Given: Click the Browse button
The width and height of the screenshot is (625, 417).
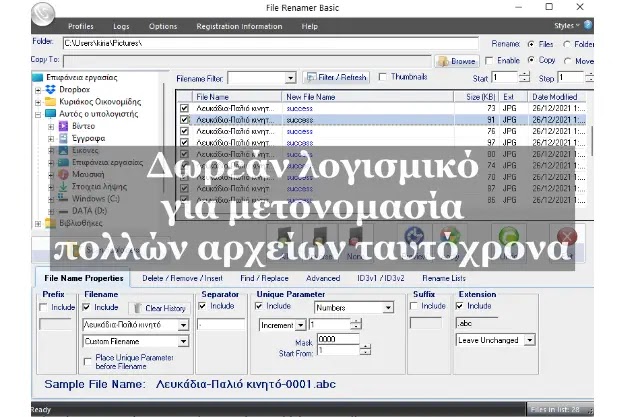Looking at the screenshot, I should click(x=457, y=61).
